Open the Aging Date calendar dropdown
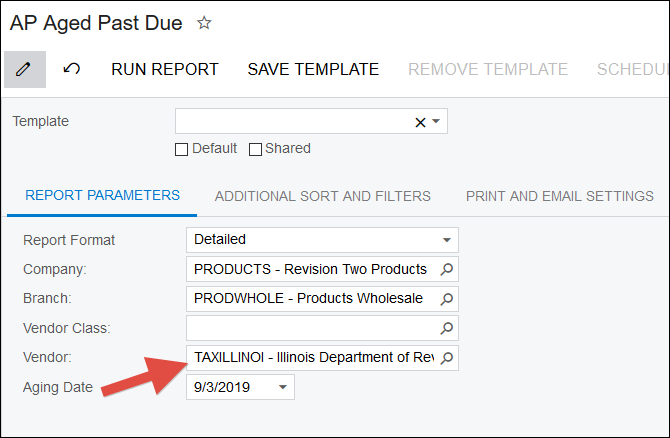 (x=283, y=387)
